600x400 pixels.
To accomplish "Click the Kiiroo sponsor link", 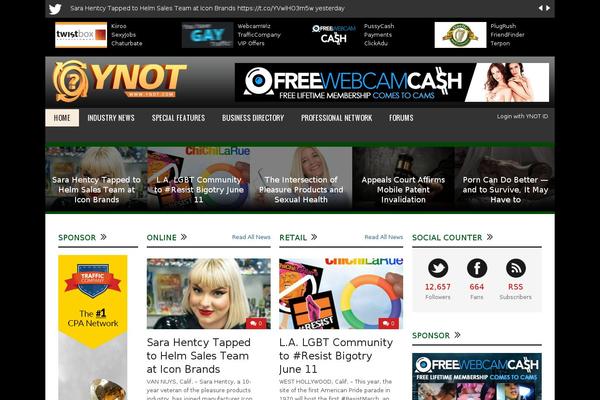I will (119, 26).
